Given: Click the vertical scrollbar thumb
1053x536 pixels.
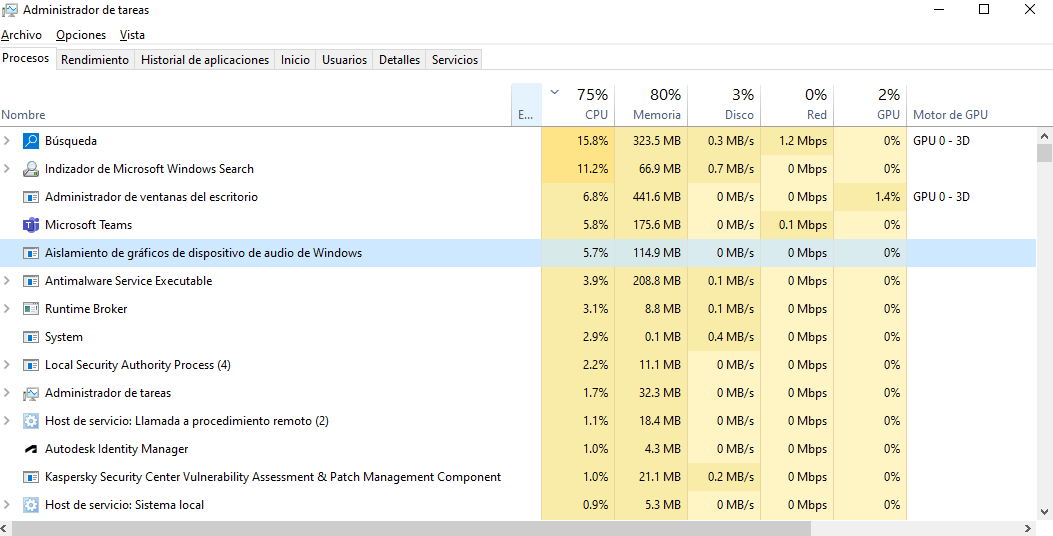Looking at the screenshot, I should coord(1044,153).
